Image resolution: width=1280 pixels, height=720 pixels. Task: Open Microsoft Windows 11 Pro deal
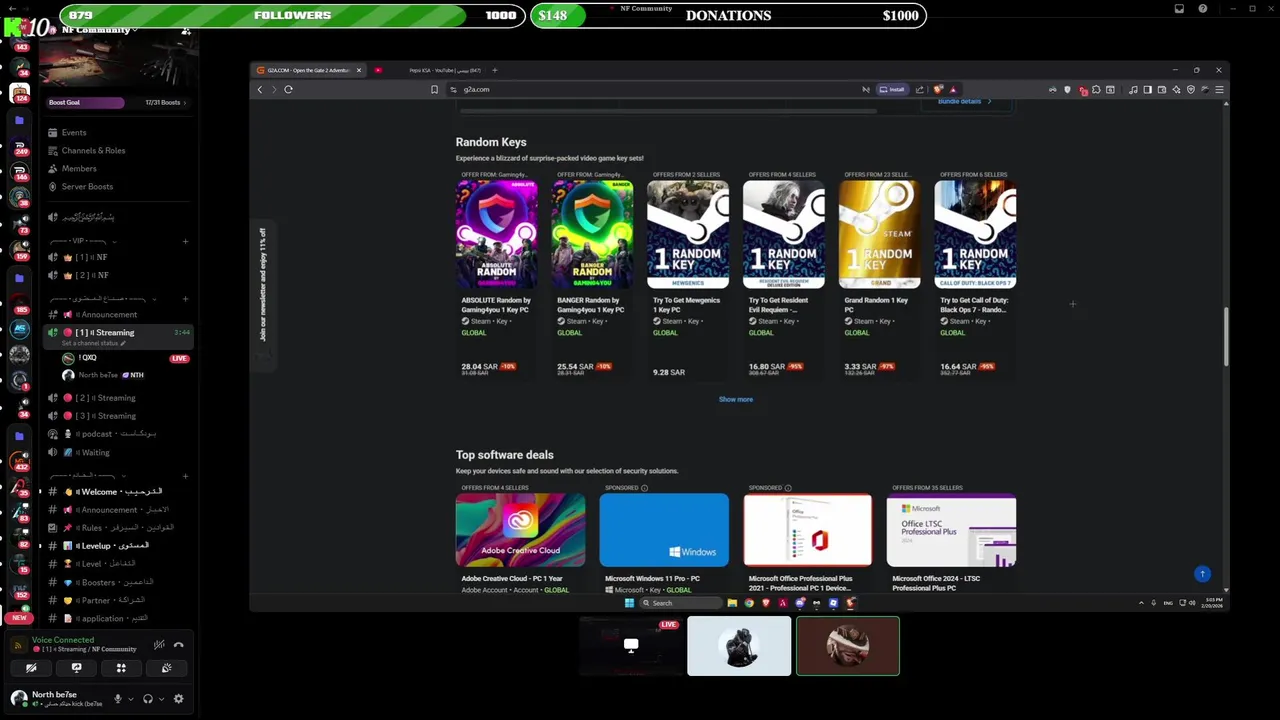[664, 539]
